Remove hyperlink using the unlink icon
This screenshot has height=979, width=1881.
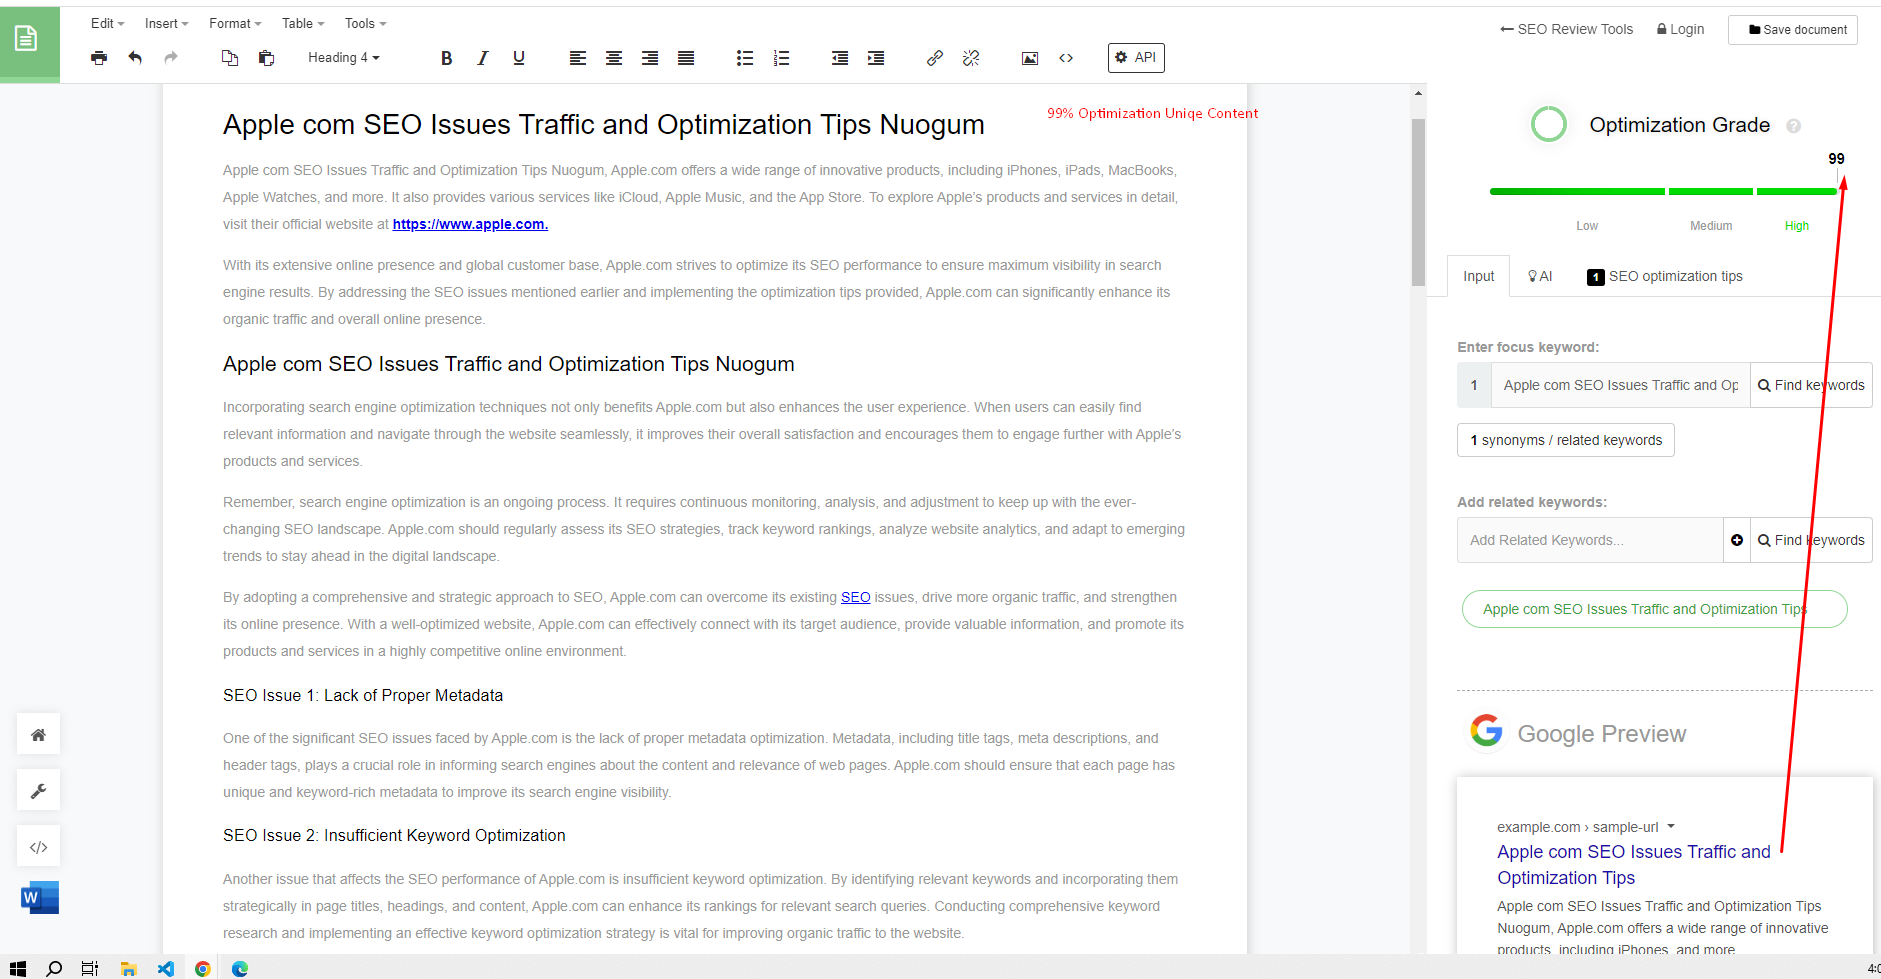970,57
